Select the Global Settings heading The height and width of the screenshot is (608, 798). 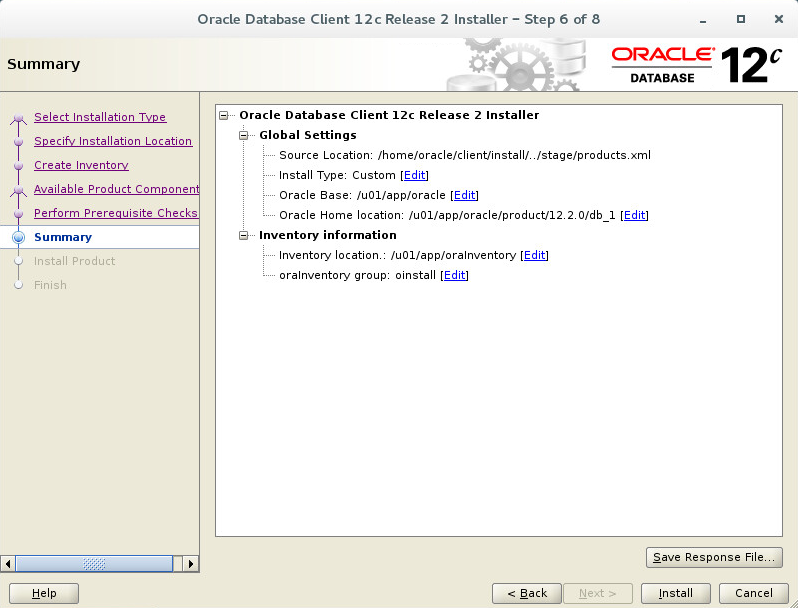tap(307, 135)
